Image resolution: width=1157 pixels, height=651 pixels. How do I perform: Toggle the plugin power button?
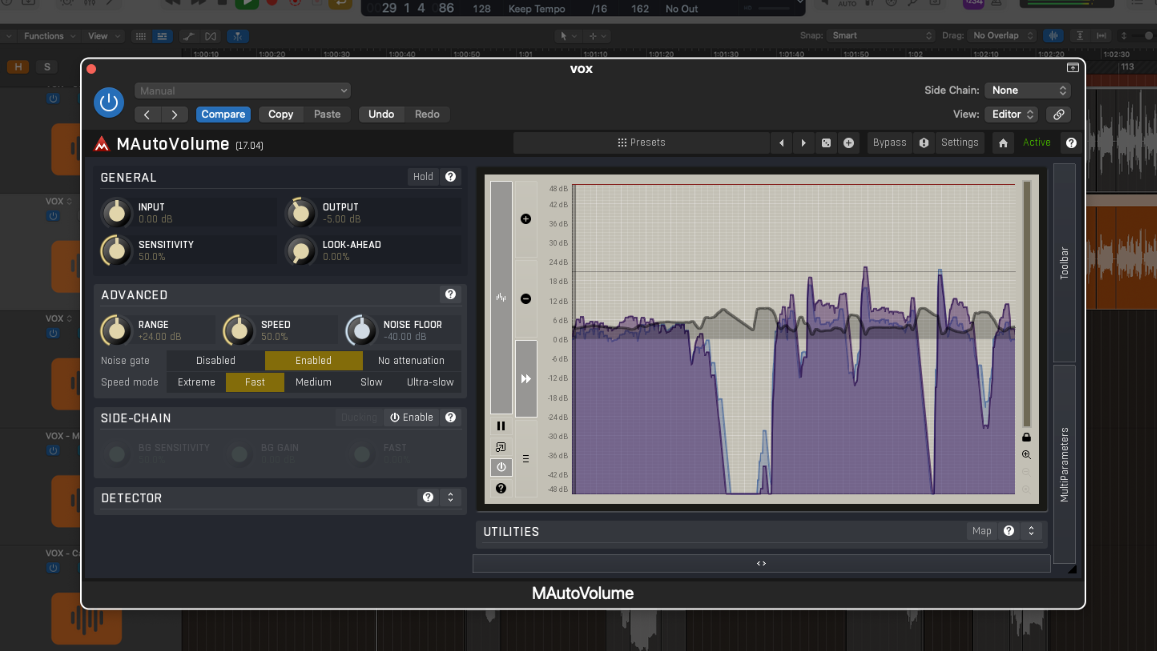(x=108, y=102)
